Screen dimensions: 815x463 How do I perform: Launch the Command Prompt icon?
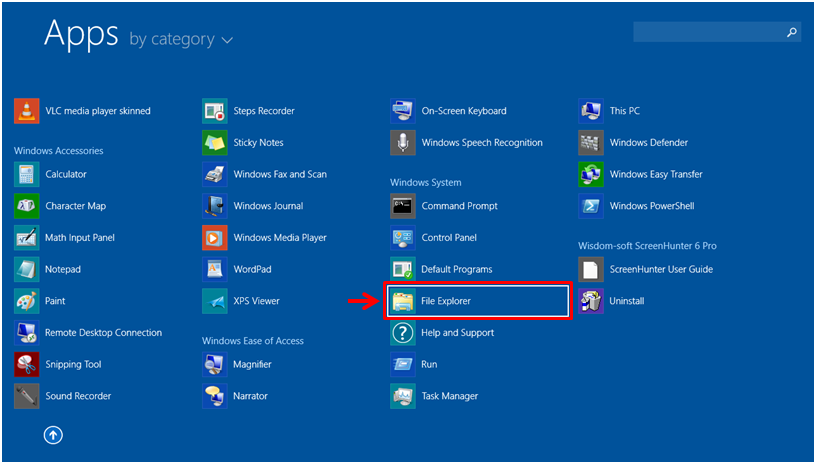(x=403, y=206)
